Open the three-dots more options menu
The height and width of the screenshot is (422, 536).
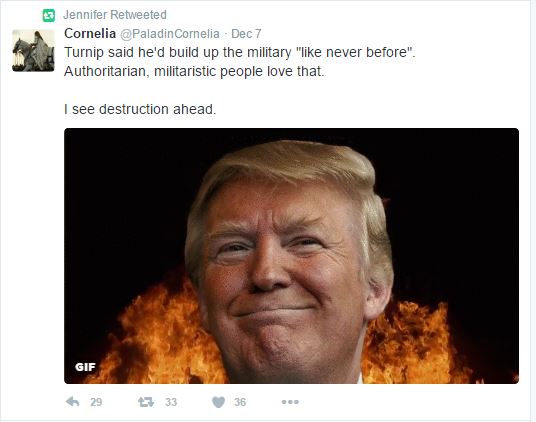tap(290, 402)
